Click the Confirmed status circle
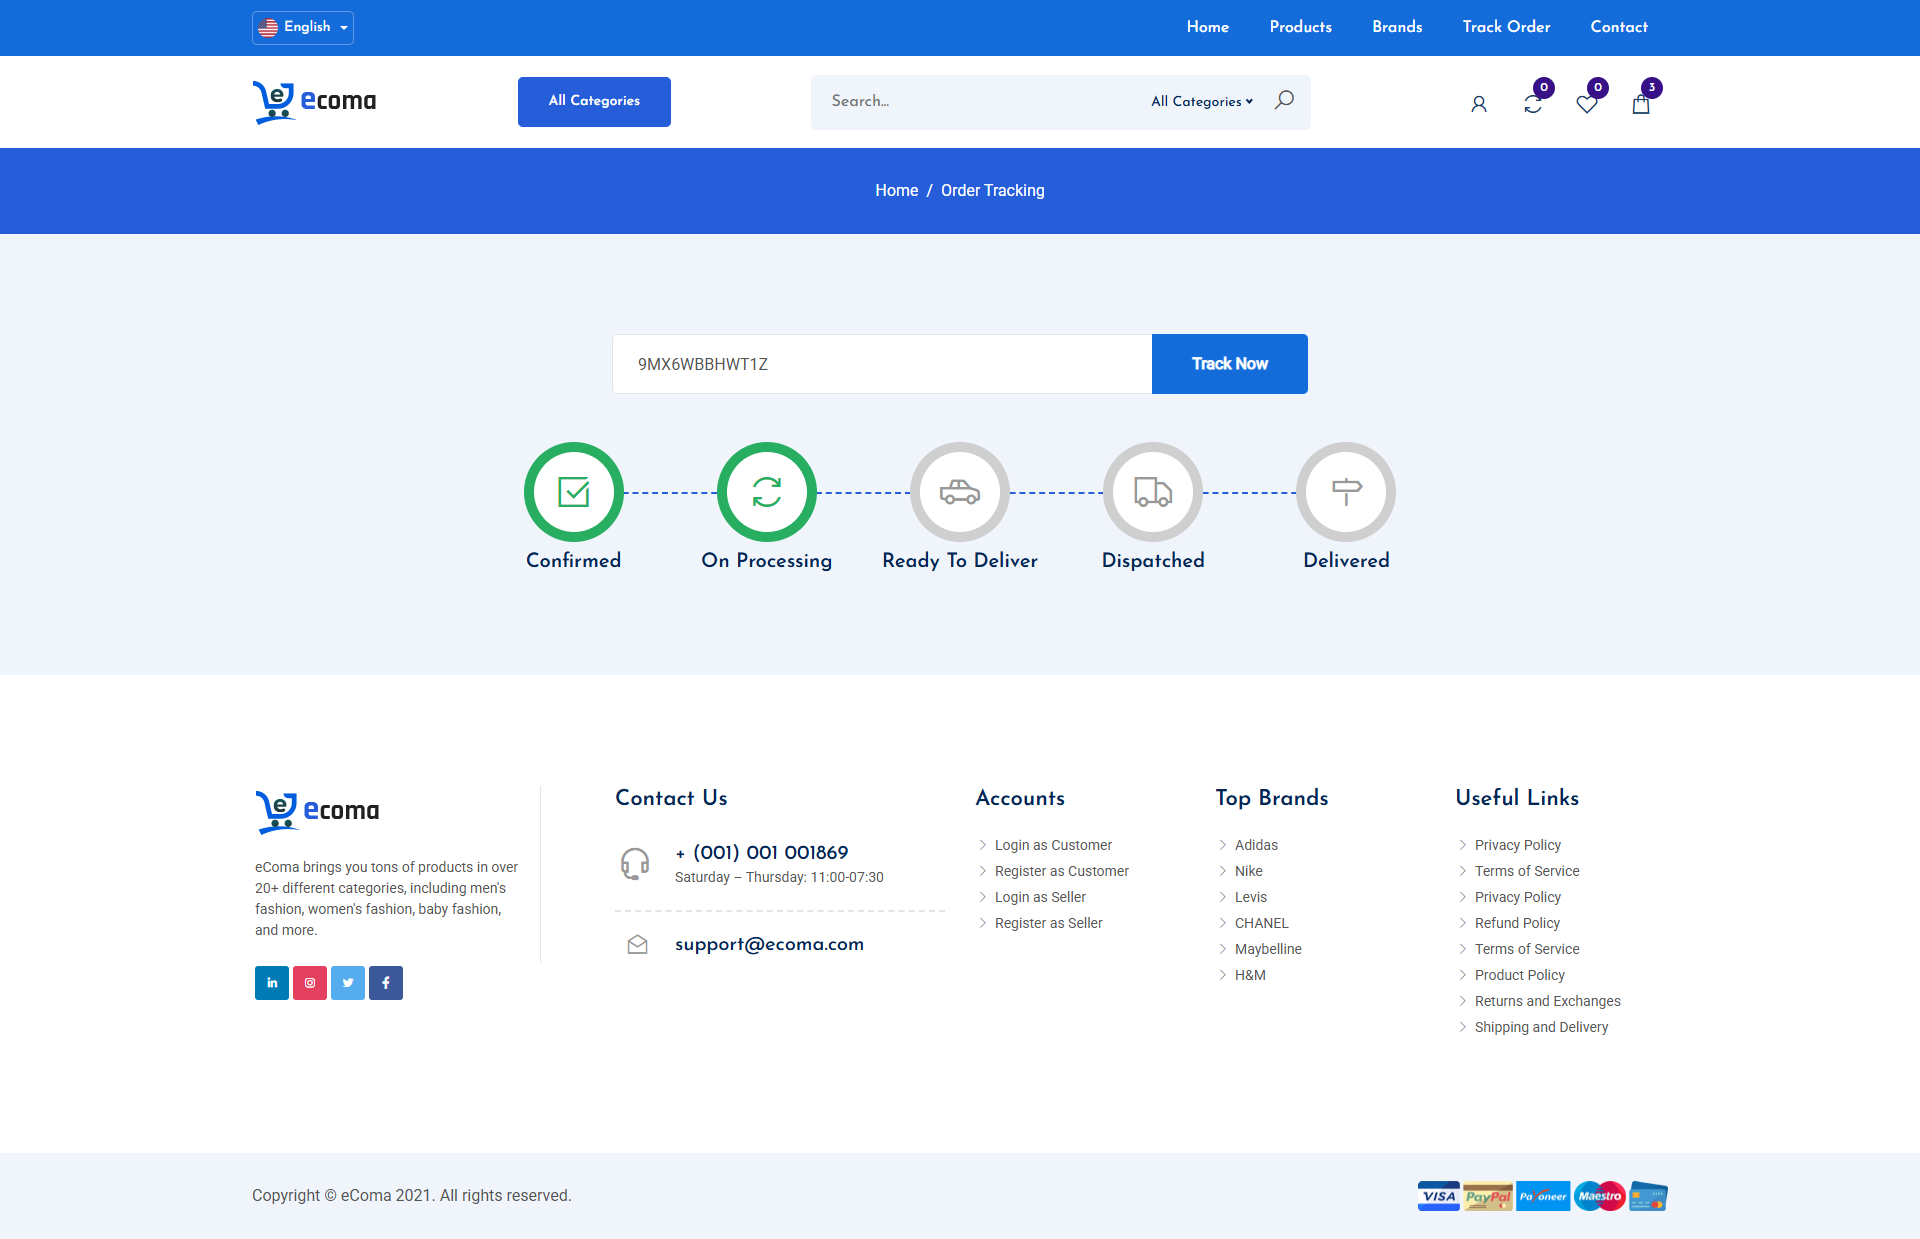This screenshot has width=1920, height=1239. point(574,492)
